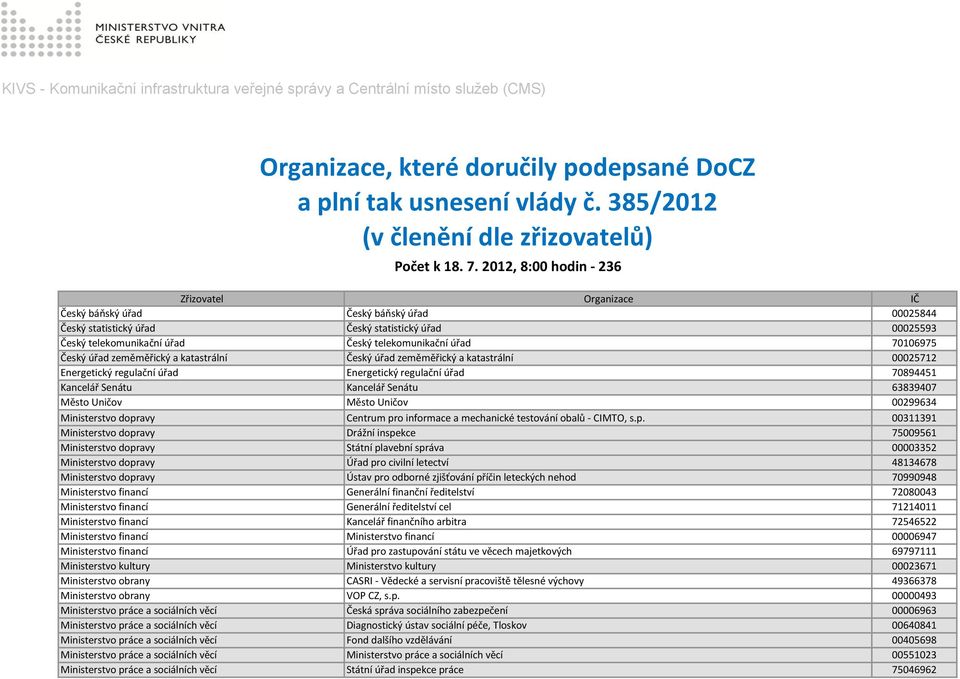Click the subtitle "(v členění dle zřizovatelů)"

pyautogui.click(x=508, y=237)
